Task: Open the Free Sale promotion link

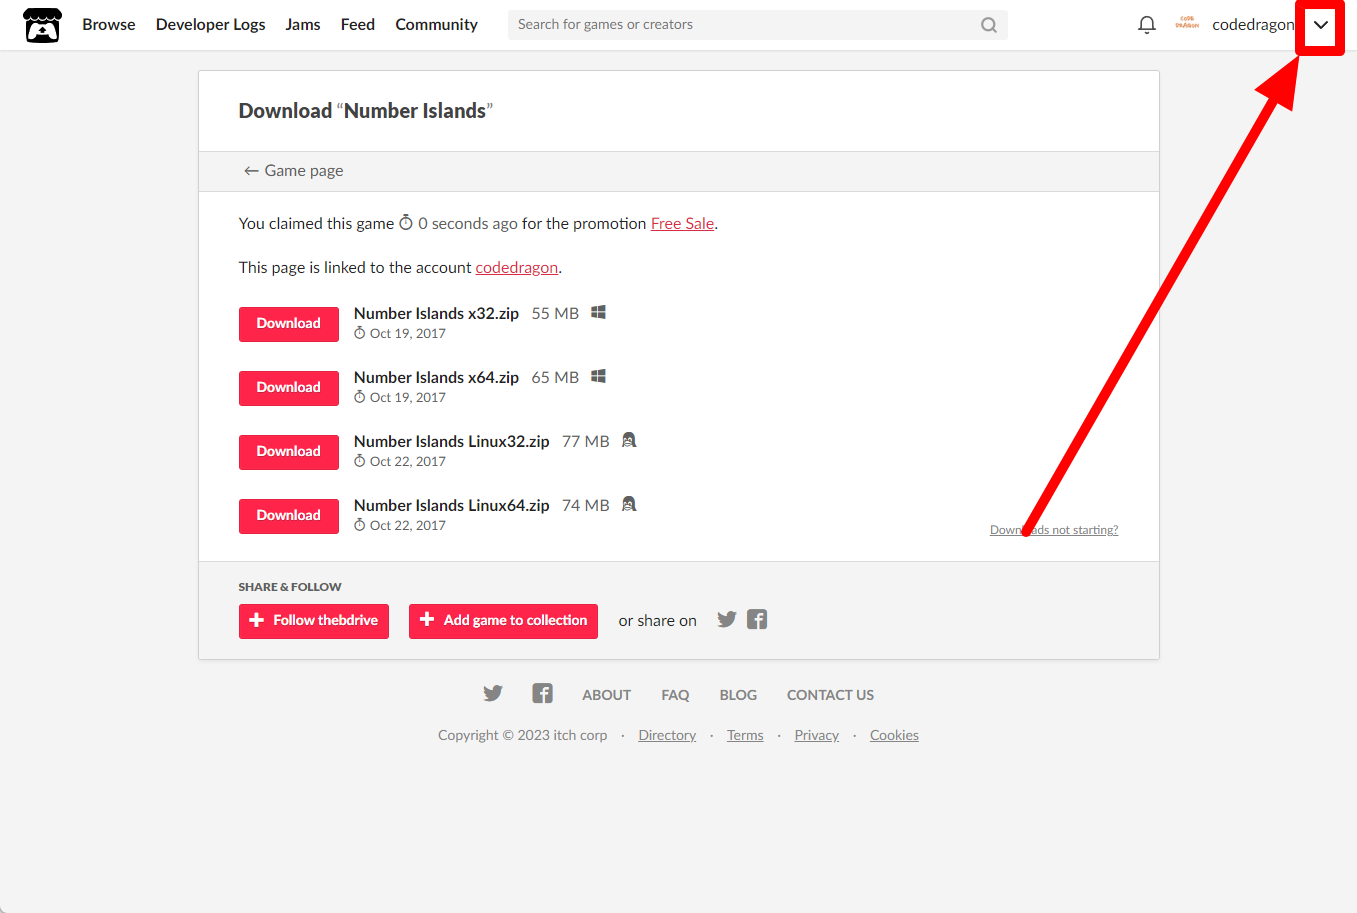Action: coord(682,224)
